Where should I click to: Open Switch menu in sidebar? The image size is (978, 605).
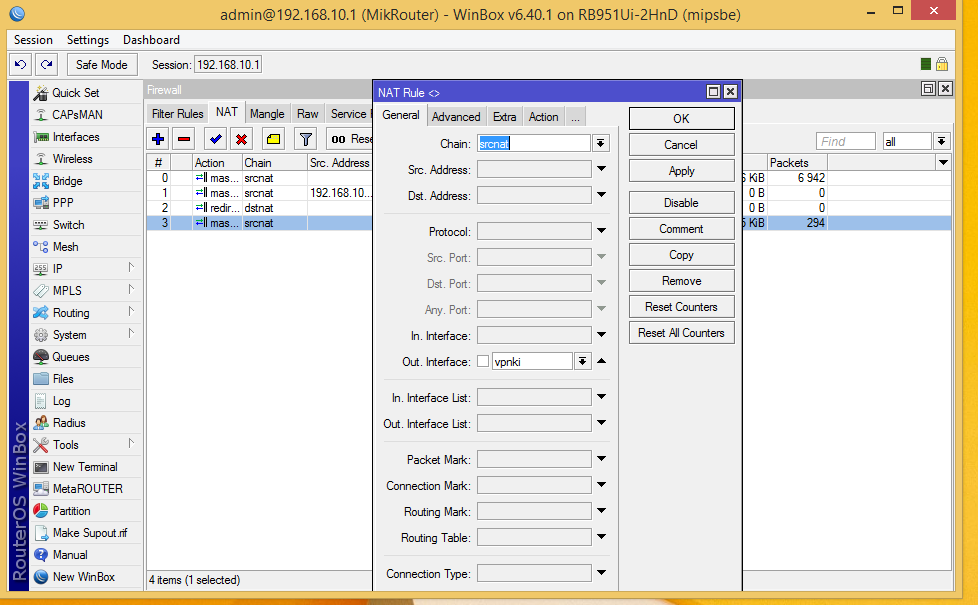69,225
